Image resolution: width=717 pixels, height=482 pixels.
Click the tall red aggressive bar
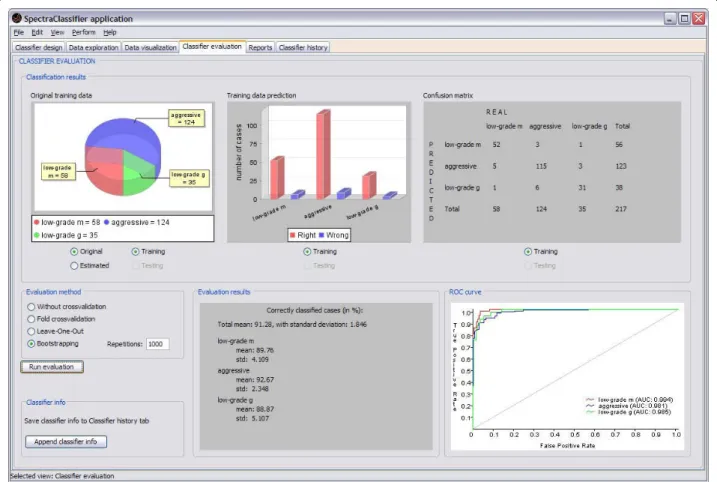pos(323,155)
